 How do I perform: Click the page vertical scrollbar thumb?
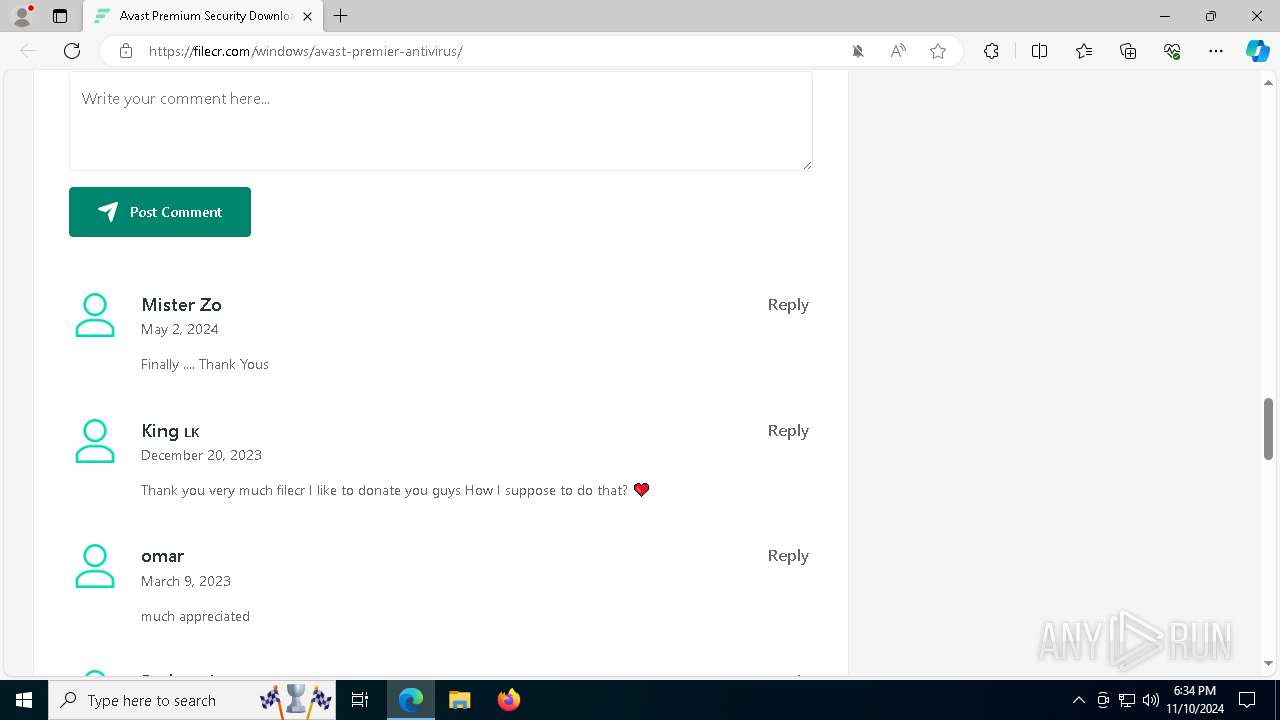[x=1268, y=428]
